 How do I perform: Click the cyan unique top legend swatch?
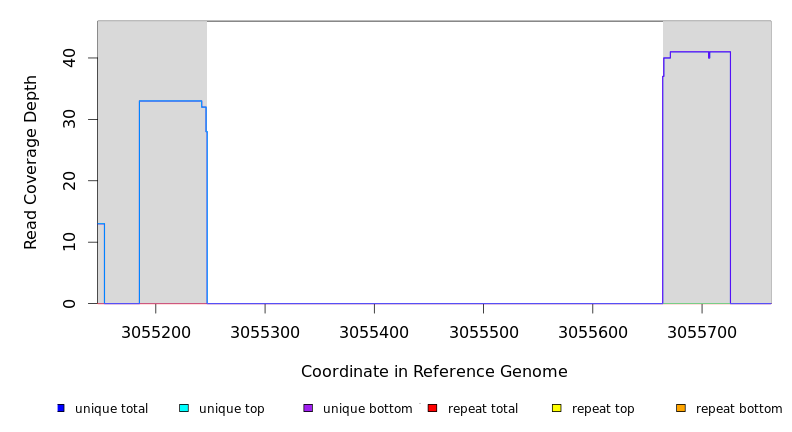(183, 408)
